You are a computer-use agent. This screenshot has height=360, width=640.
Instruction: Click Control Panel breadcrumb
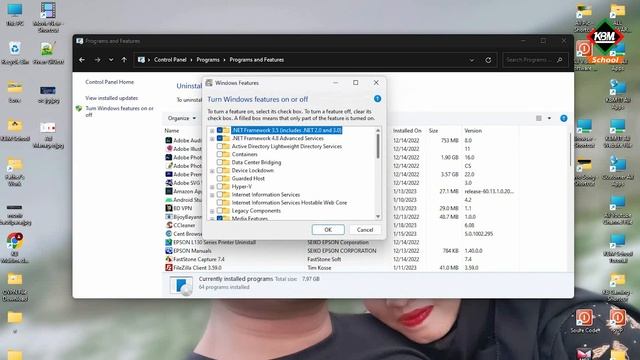point(170,60)
